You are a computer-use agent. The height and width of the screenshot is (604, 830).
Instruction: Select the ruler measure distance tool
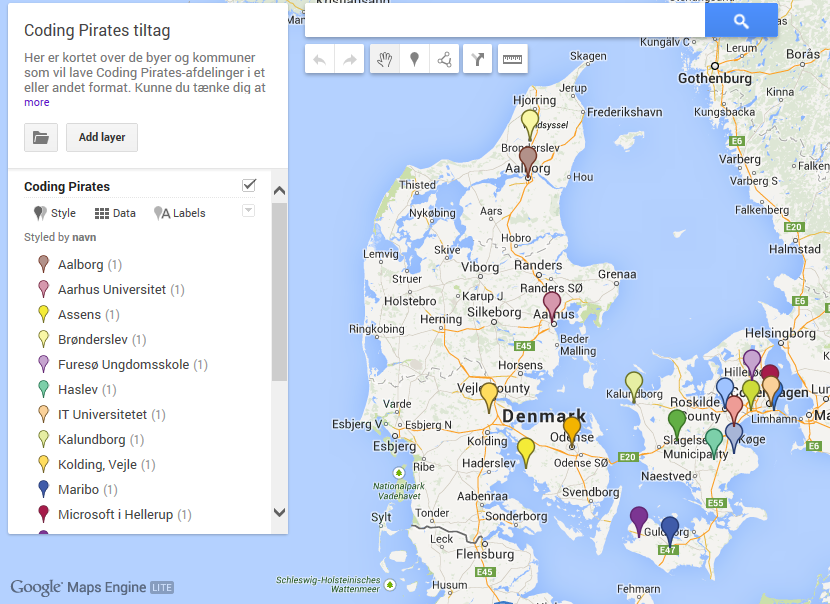513,60
